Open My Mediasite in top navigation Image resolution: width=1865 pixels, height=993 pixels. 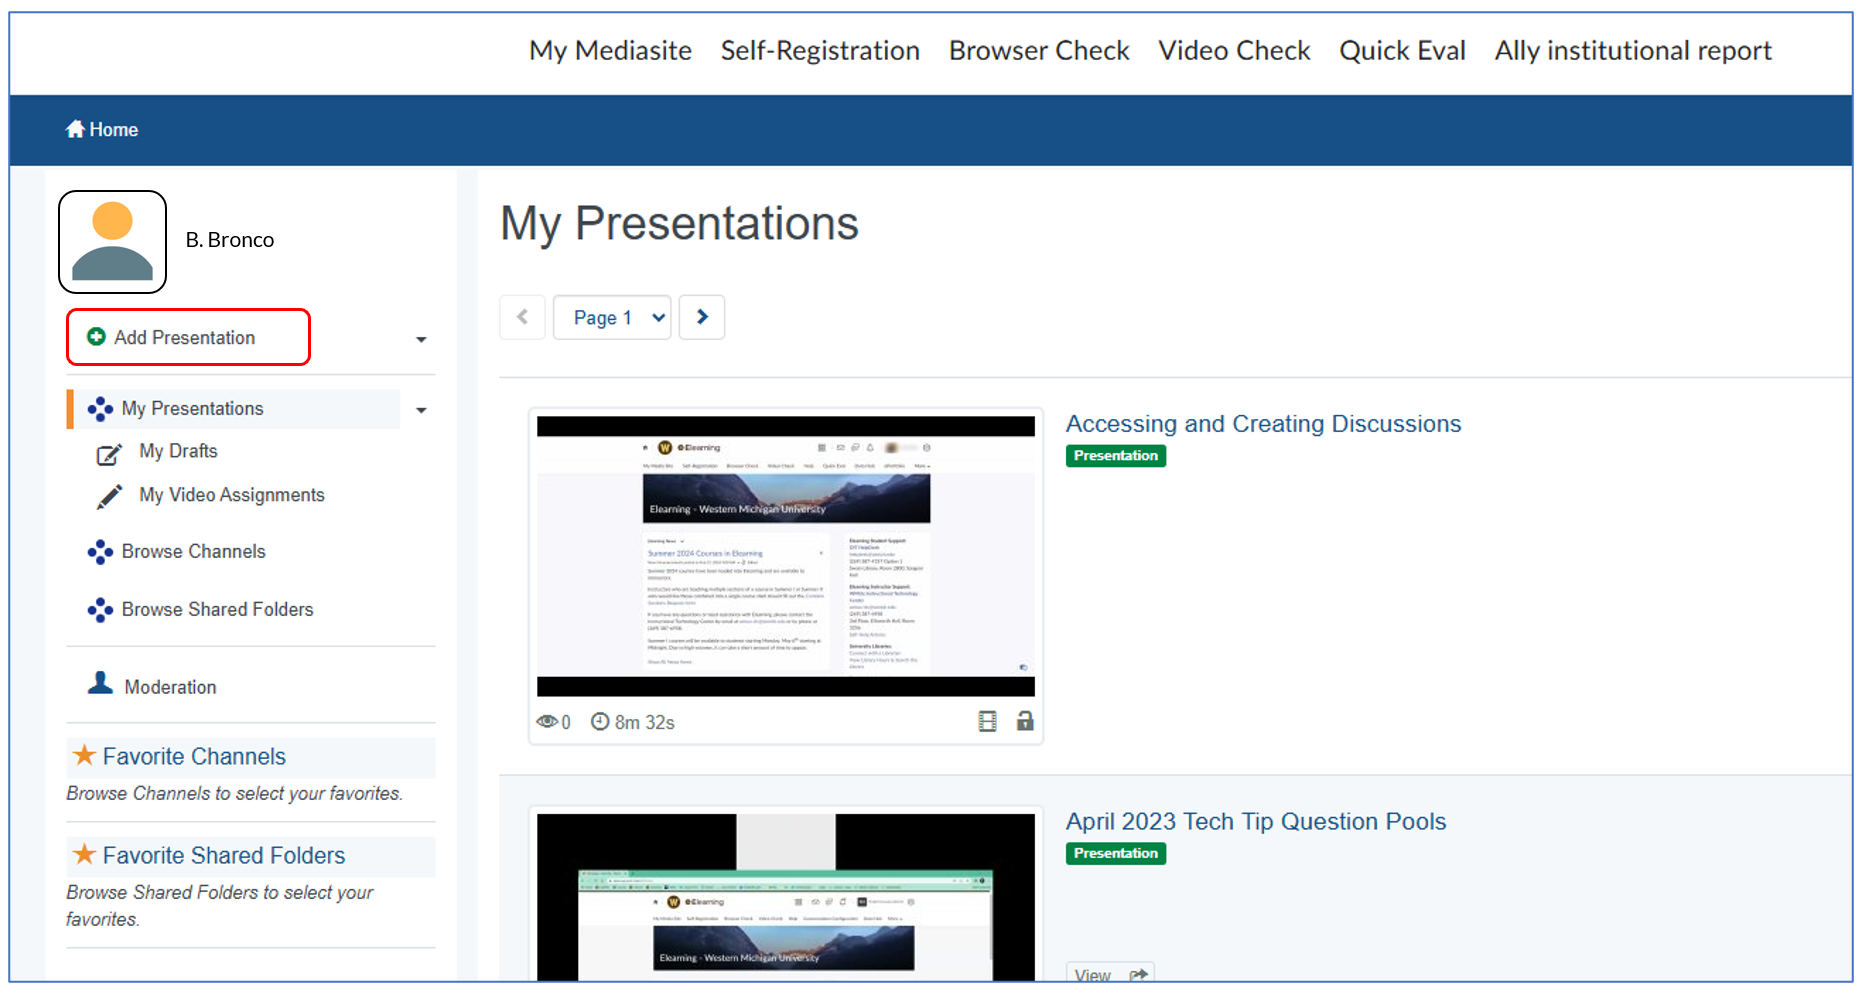[x=610, y=50]
